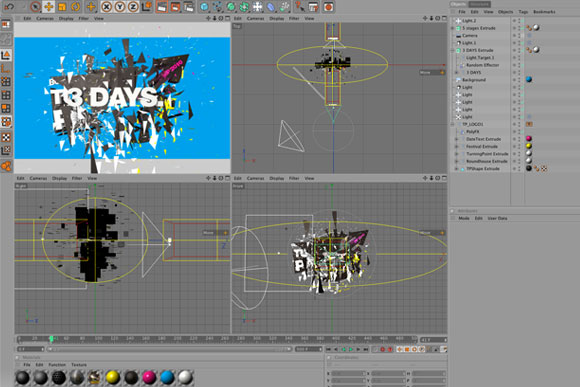Open Attributes panel Mode menu
This screenshot has height=387, width=580.
click(464, 218)
